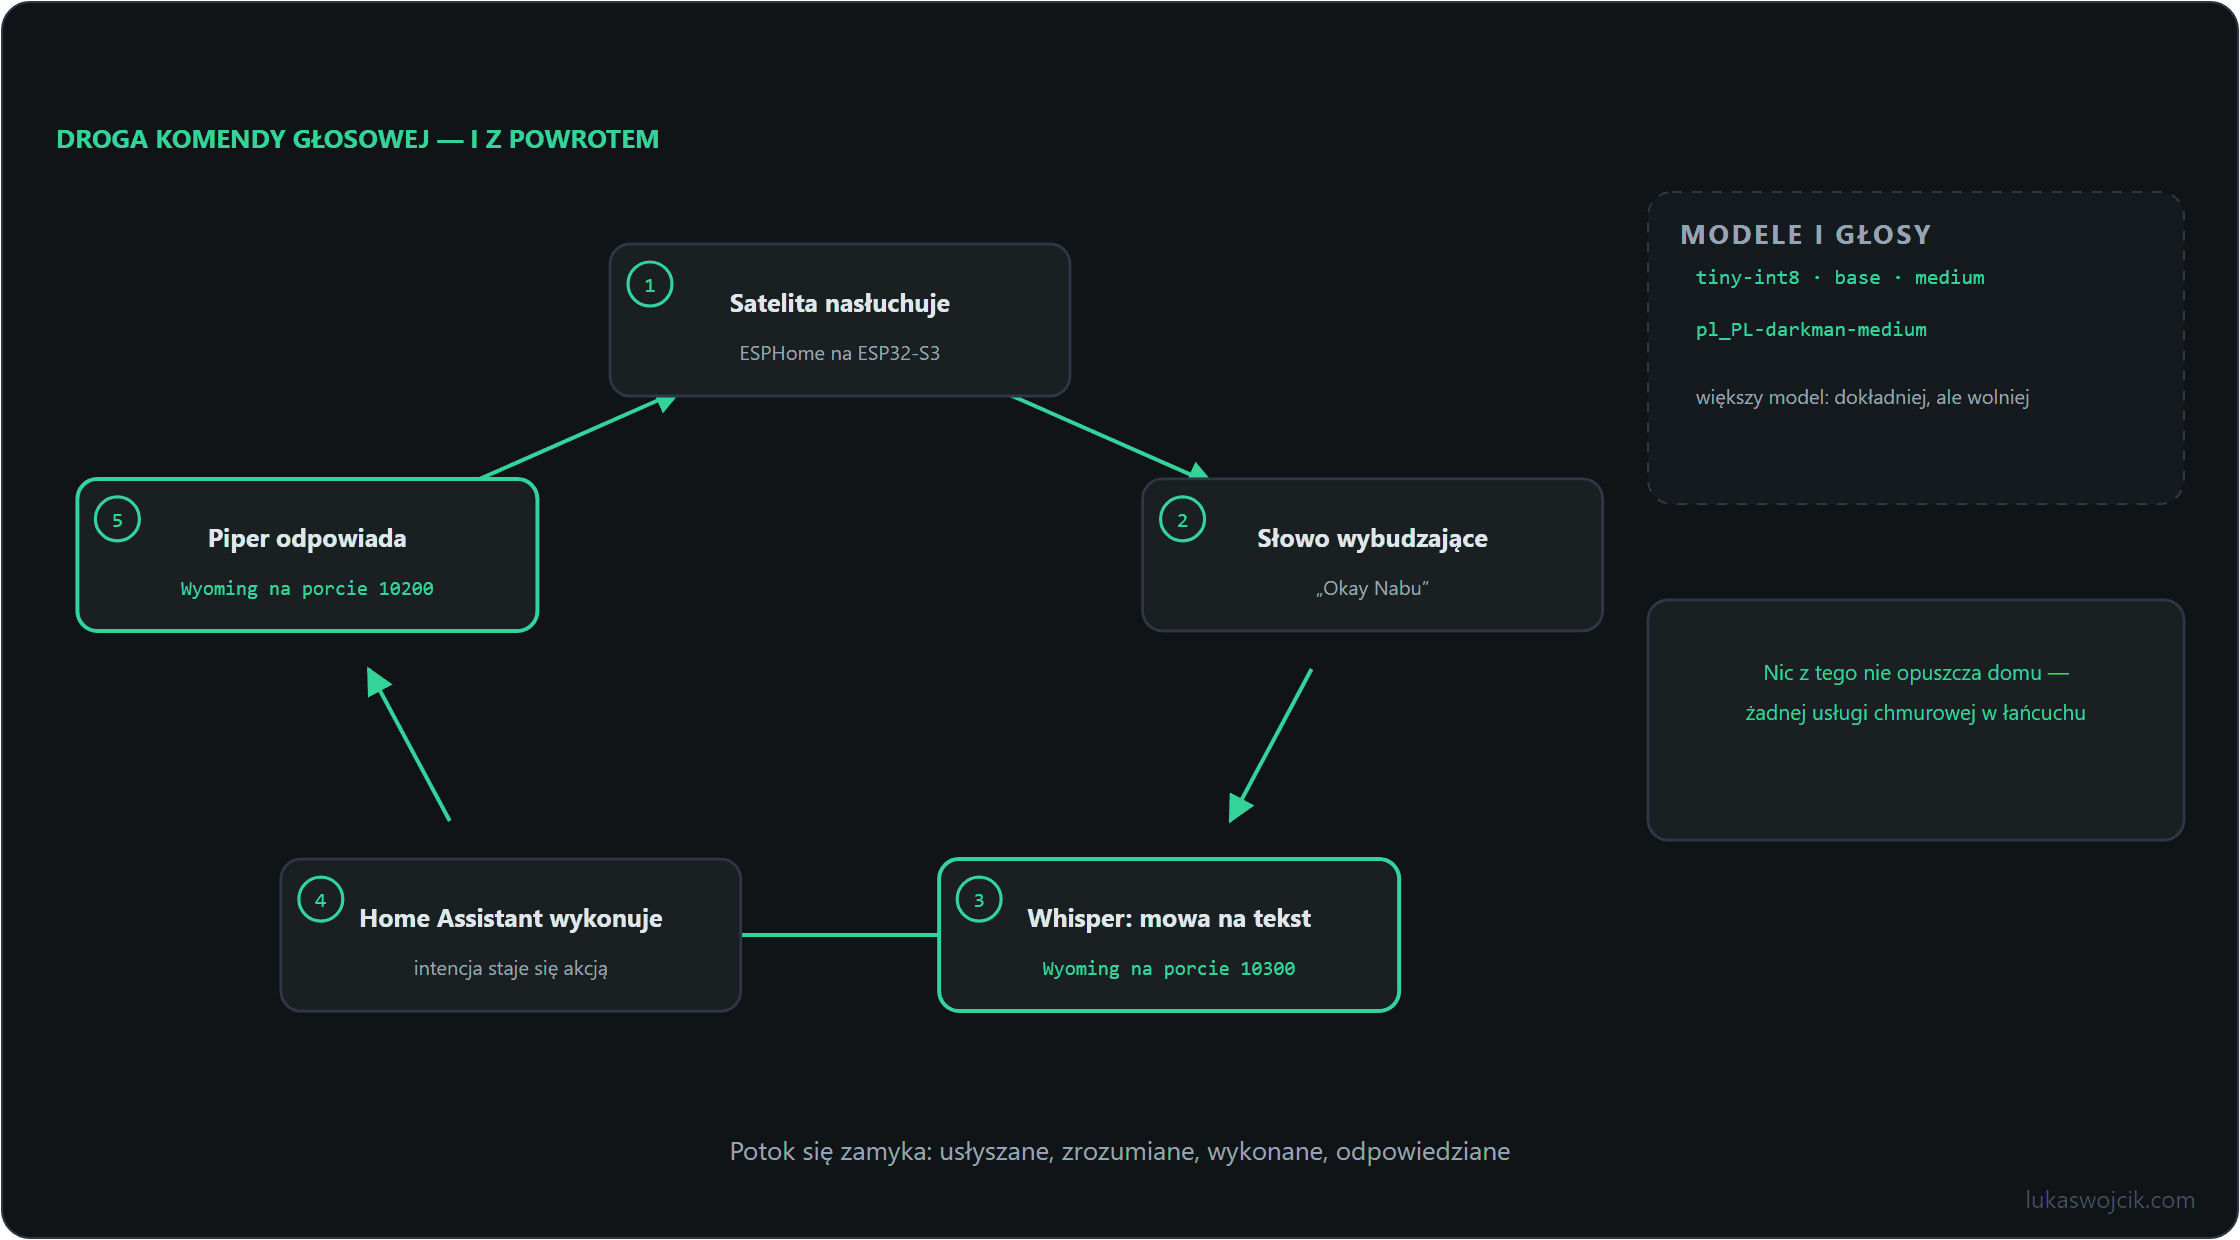The height and width of the screenshot is (1240, 2240).
Task: Click the 'intencja staje się akcją' subtitle
Action: point(510,968)
